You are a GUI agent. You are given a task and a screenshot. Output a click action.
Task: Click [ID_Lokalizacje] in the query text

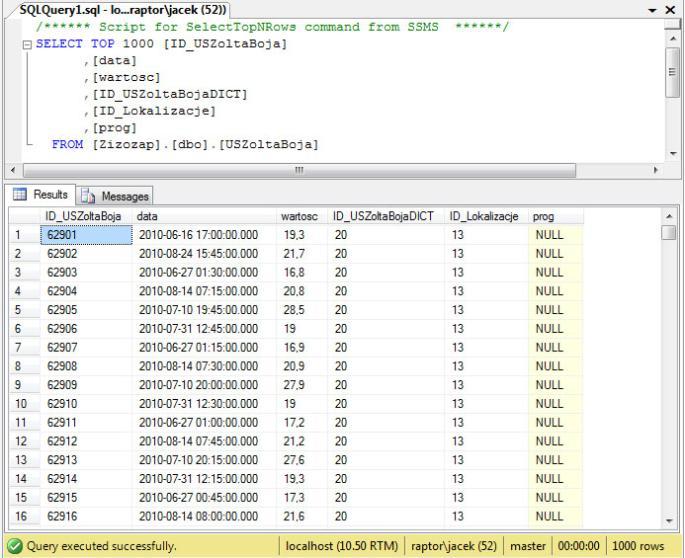(x=154, y=111)
